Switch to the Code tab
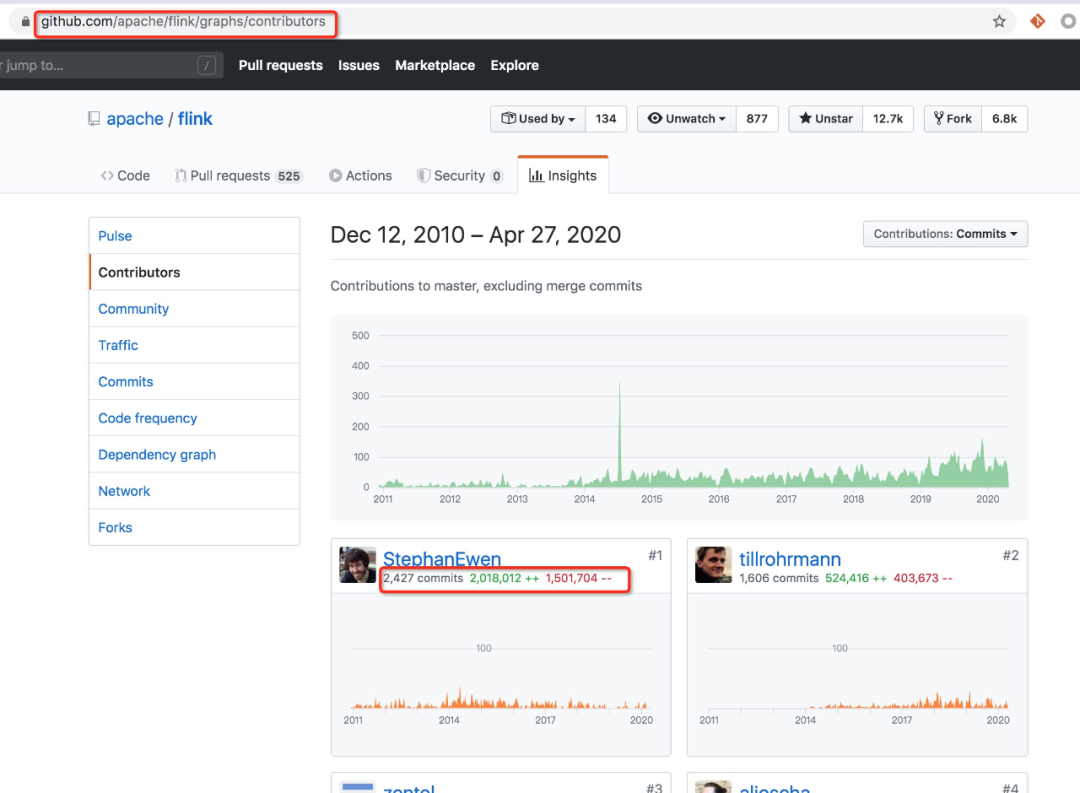The height and width of the screenshot is (793, 1080). [125, 176]
